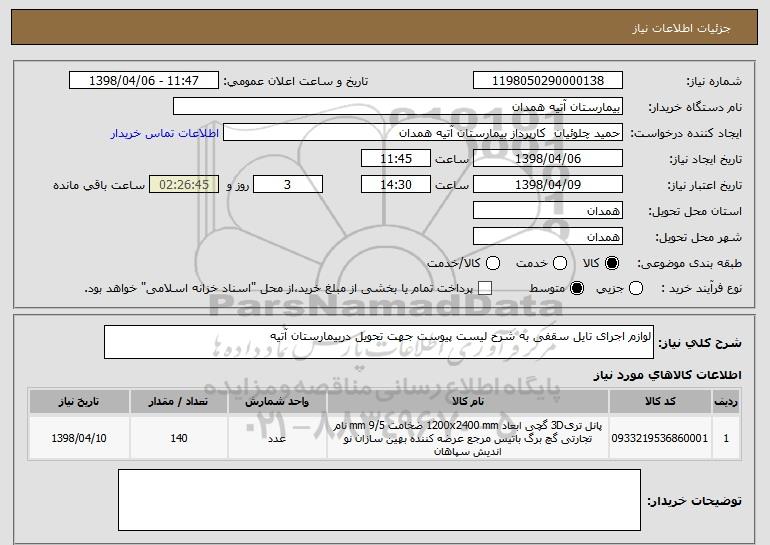Tick the اسناد خزانه اسلامی payment checkbox
770x545 pixels.
[485, 288]
